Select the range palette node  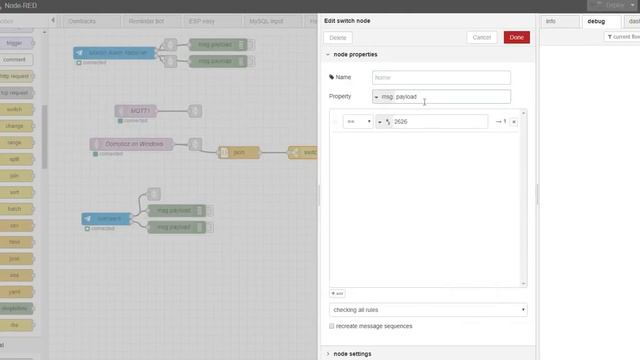click(16, 142)
